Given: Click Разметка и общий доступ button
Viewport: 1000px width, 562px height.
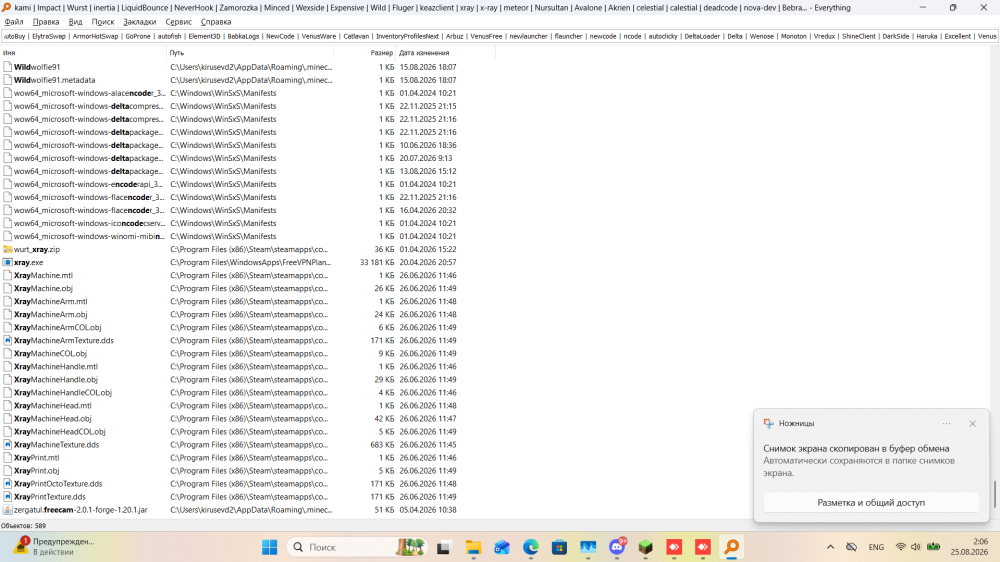Looking at the screenshot, I should pos(871,503).
